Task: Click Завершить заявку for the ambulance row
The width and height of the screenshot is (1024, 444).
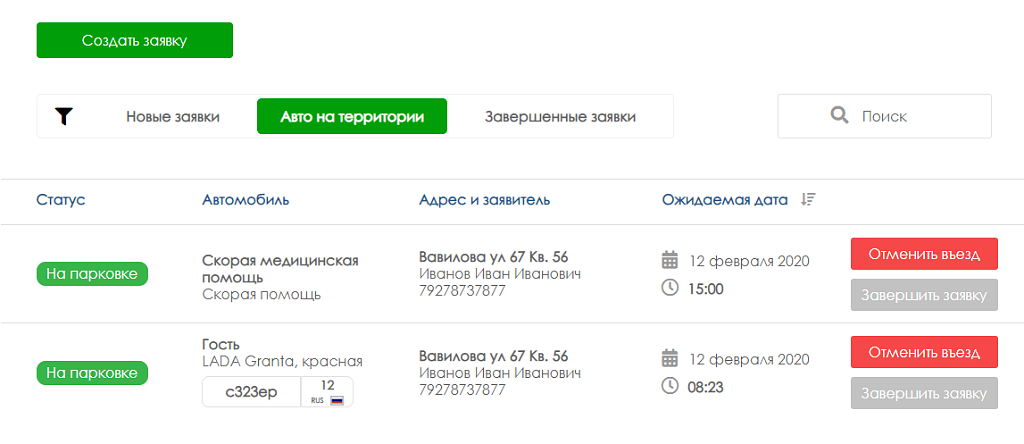Action: [924, 294]
